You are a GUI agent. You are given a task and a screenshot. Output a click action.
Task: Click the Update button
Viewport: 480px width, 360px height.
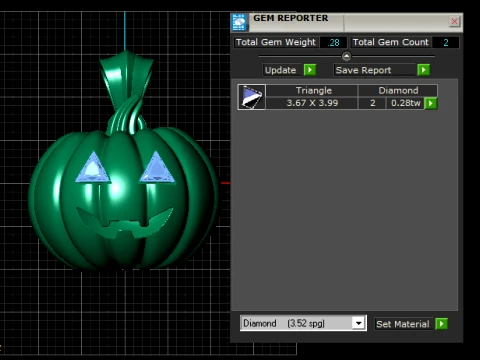click(x=282, y=70)
